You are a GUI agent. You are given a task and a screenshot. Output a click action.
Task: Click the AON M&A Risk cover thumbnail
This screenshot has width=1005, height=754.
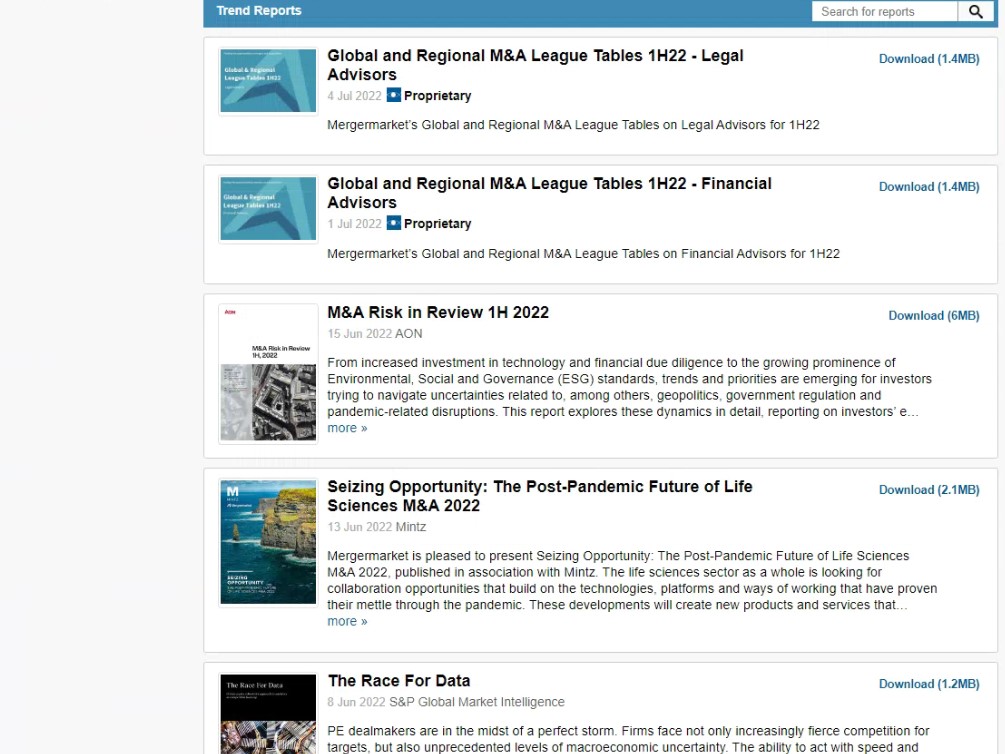pos(268,373)
